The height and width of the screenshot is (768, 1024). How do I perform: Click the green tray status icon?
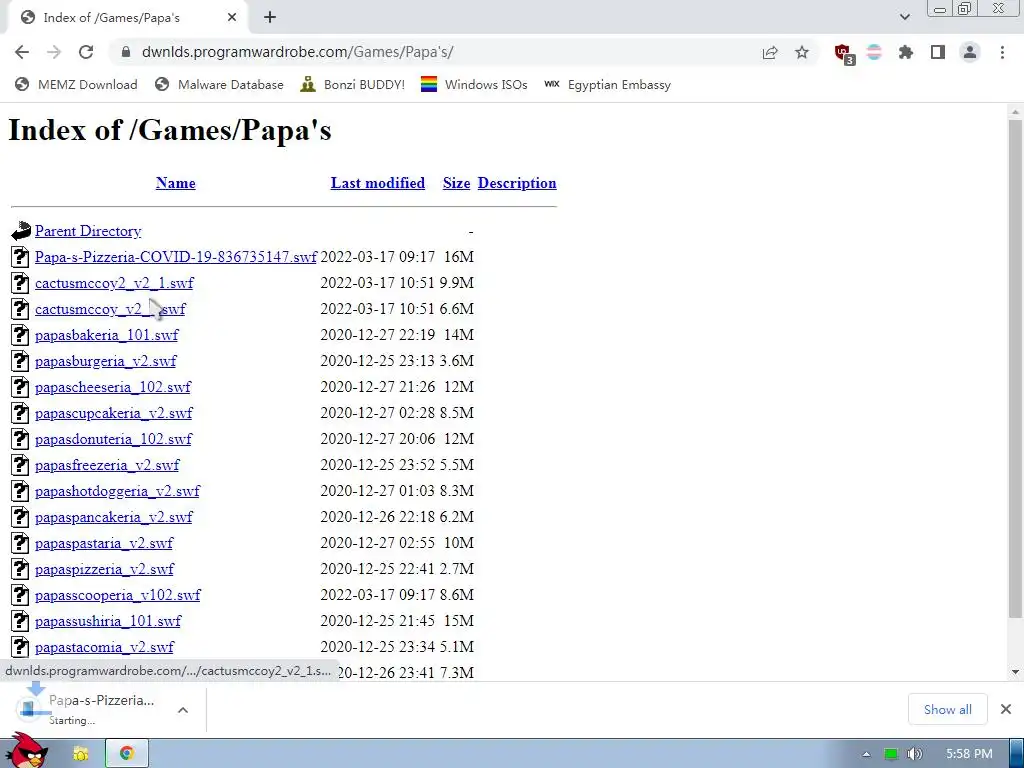(890, 754)
